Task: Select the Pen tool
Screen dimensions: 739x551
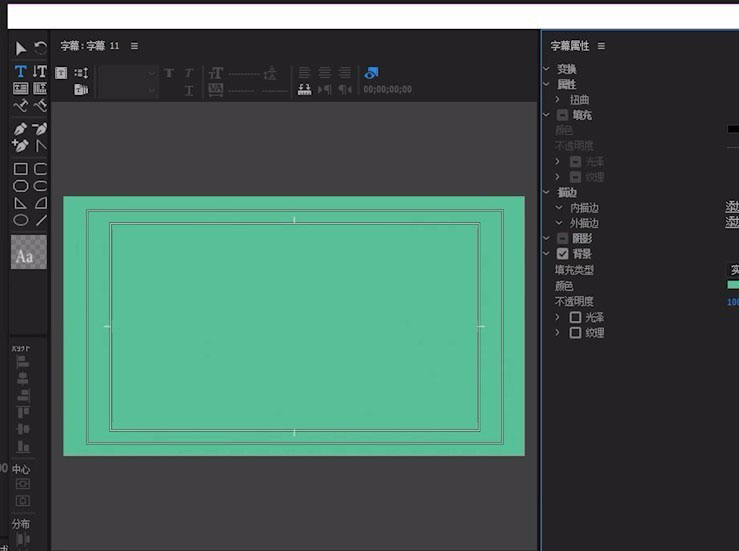Action: [x=20, y=129]
